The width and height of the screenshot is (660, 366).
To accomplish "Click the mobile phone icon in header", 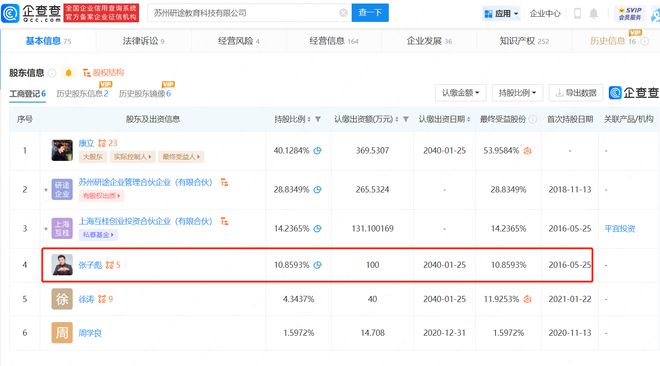I will (x=578, y=13).
